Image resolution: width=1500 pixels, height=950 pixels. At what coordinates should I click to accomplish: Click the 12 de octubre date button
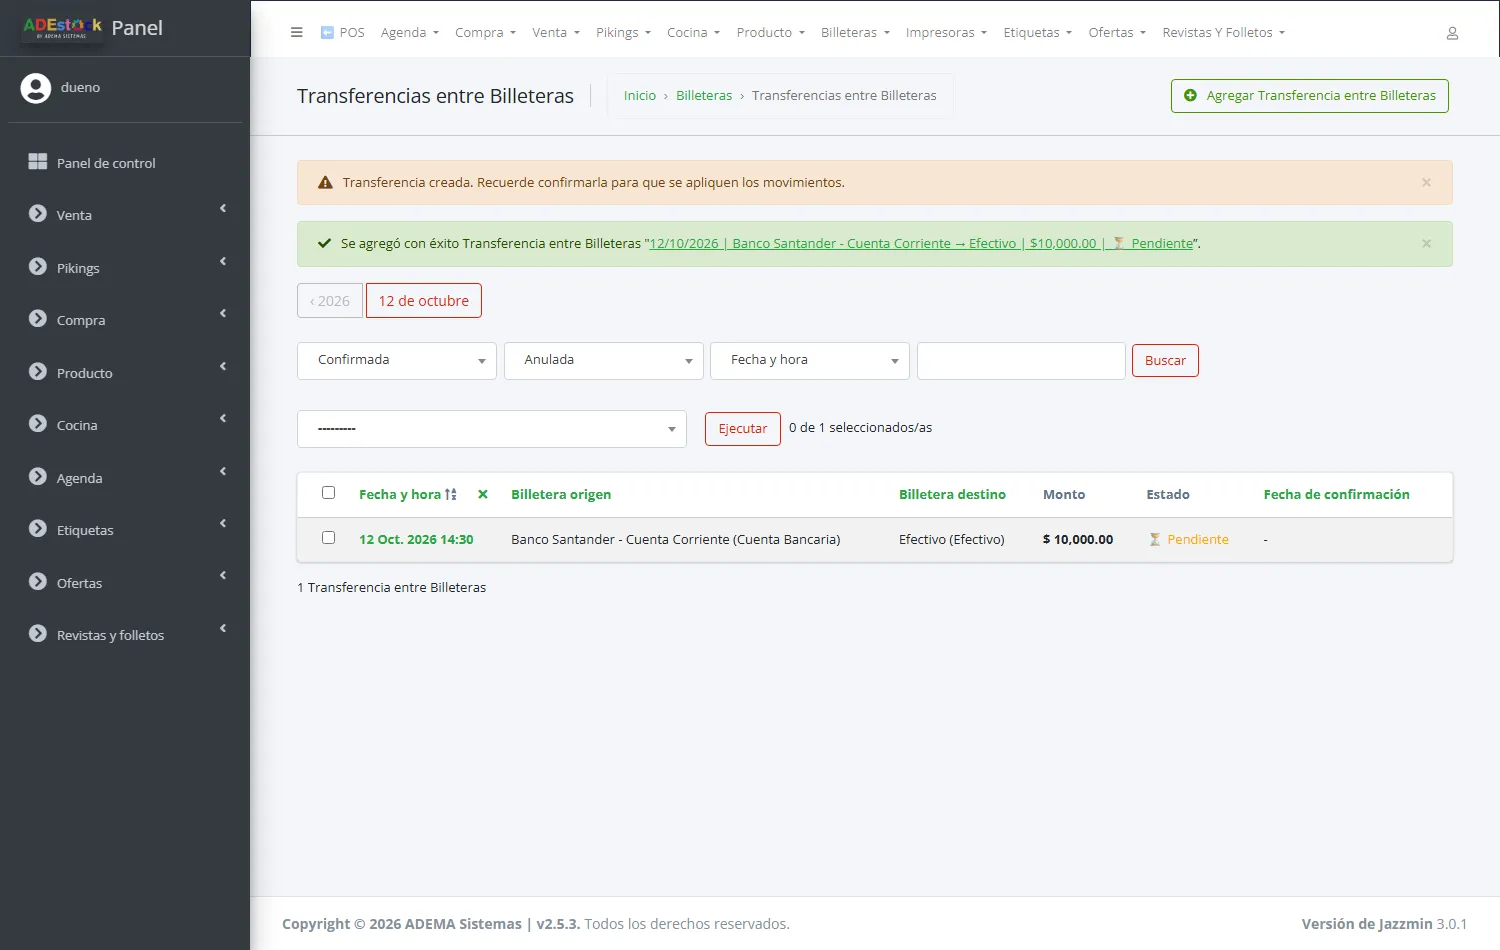pyautogui.click(x=424, y=301)
